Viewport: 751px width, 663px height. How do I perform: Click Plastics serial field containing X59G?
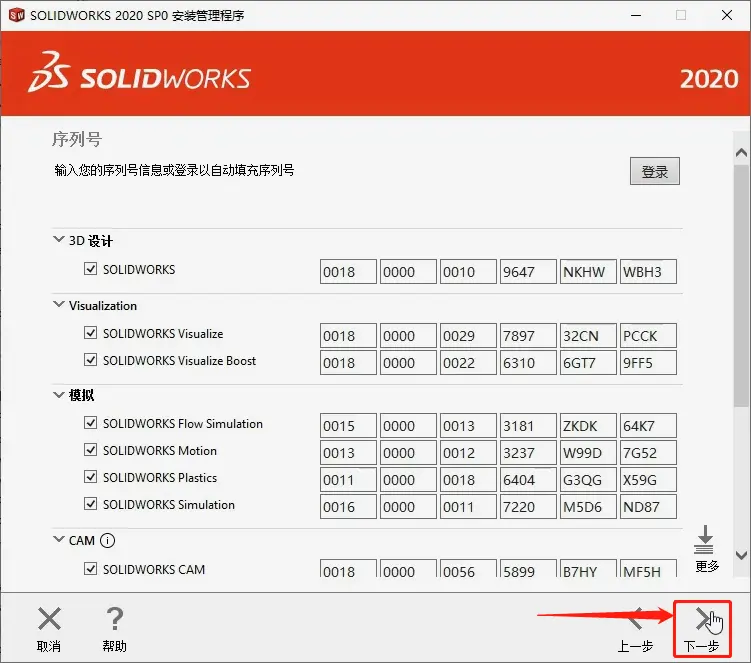click(649, 480)
